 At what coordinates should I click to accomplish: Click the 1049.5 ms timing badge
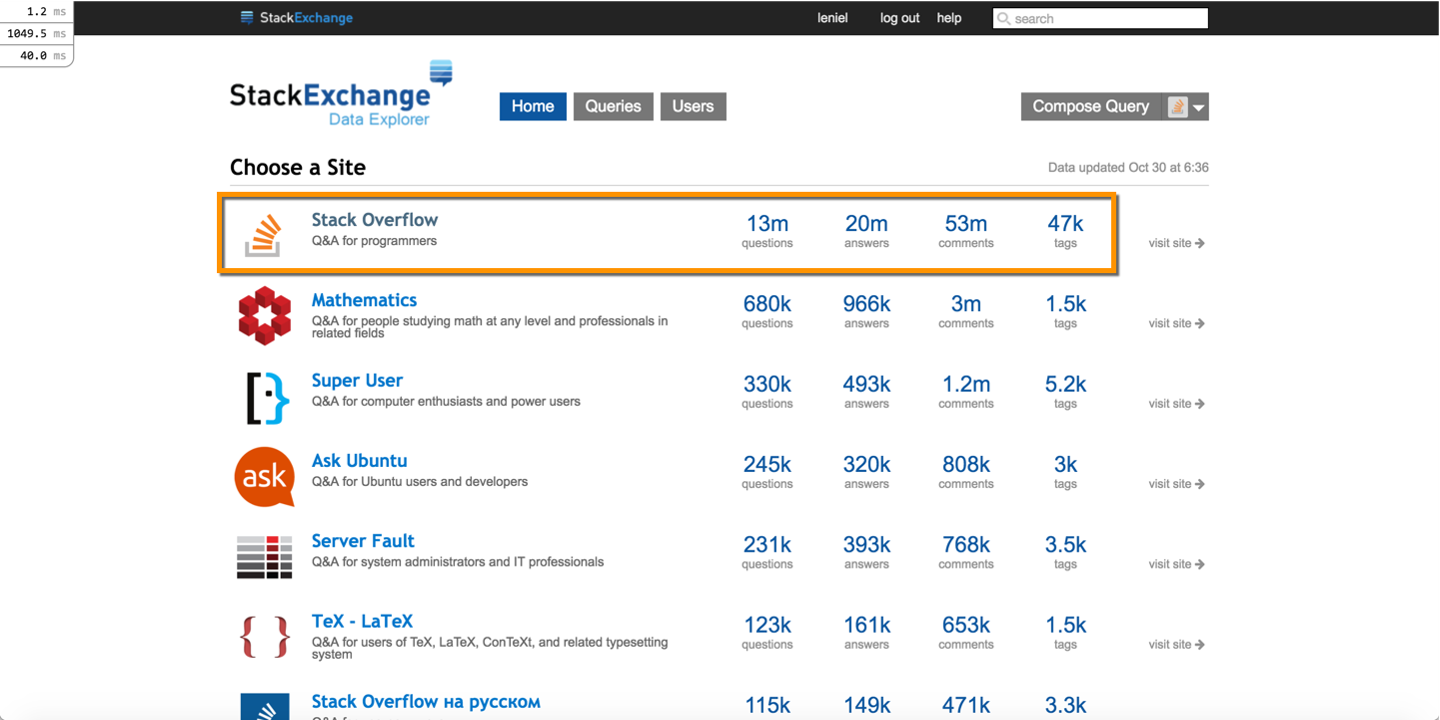coord(37,32)
